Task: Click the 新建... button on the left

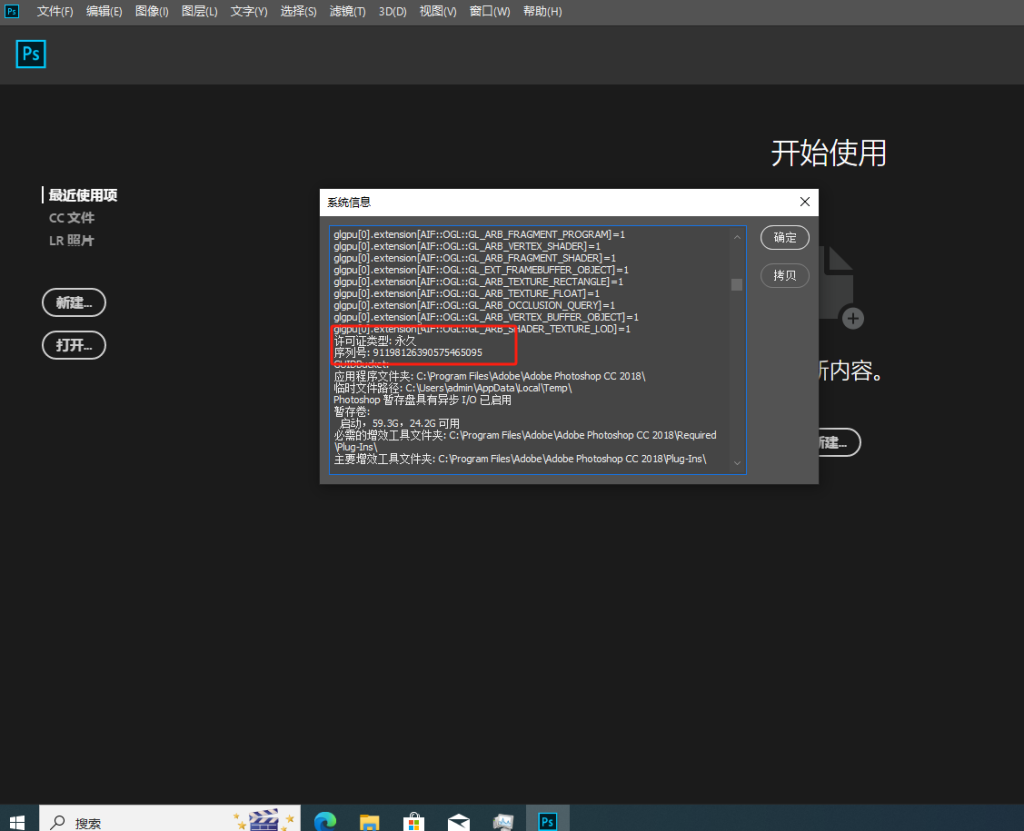Action: 74,302
